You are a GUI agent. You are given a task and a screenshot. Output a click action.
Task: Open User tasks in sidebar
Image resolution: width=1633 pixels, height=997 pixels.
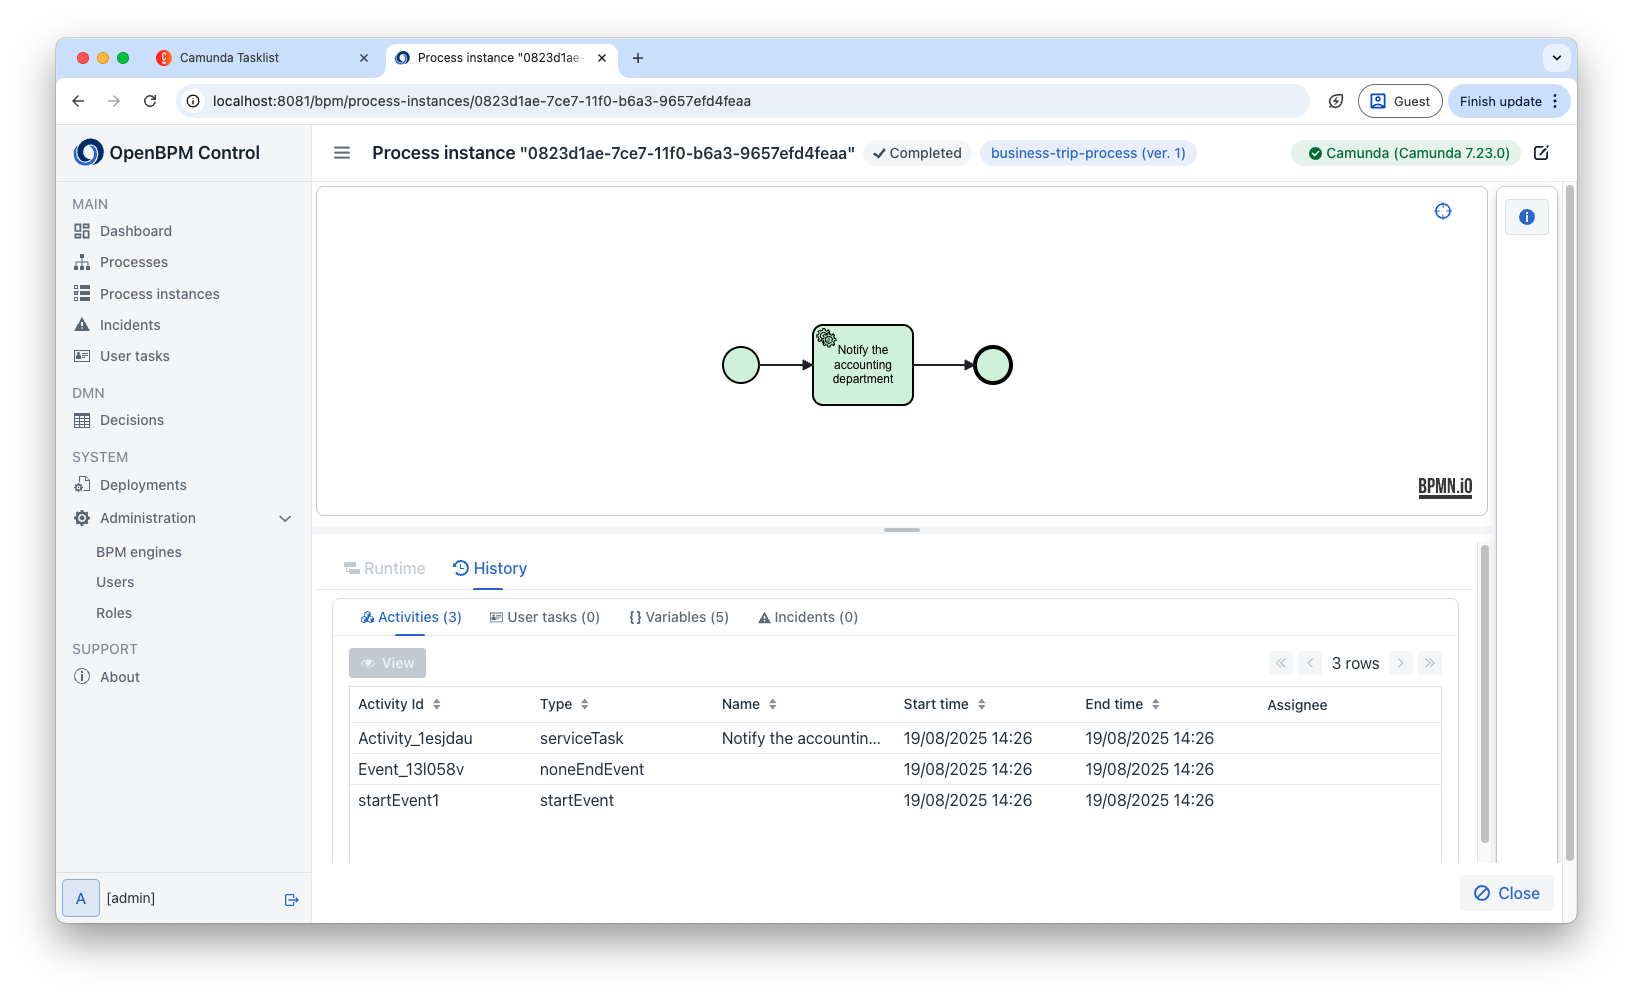click(135, 356)
